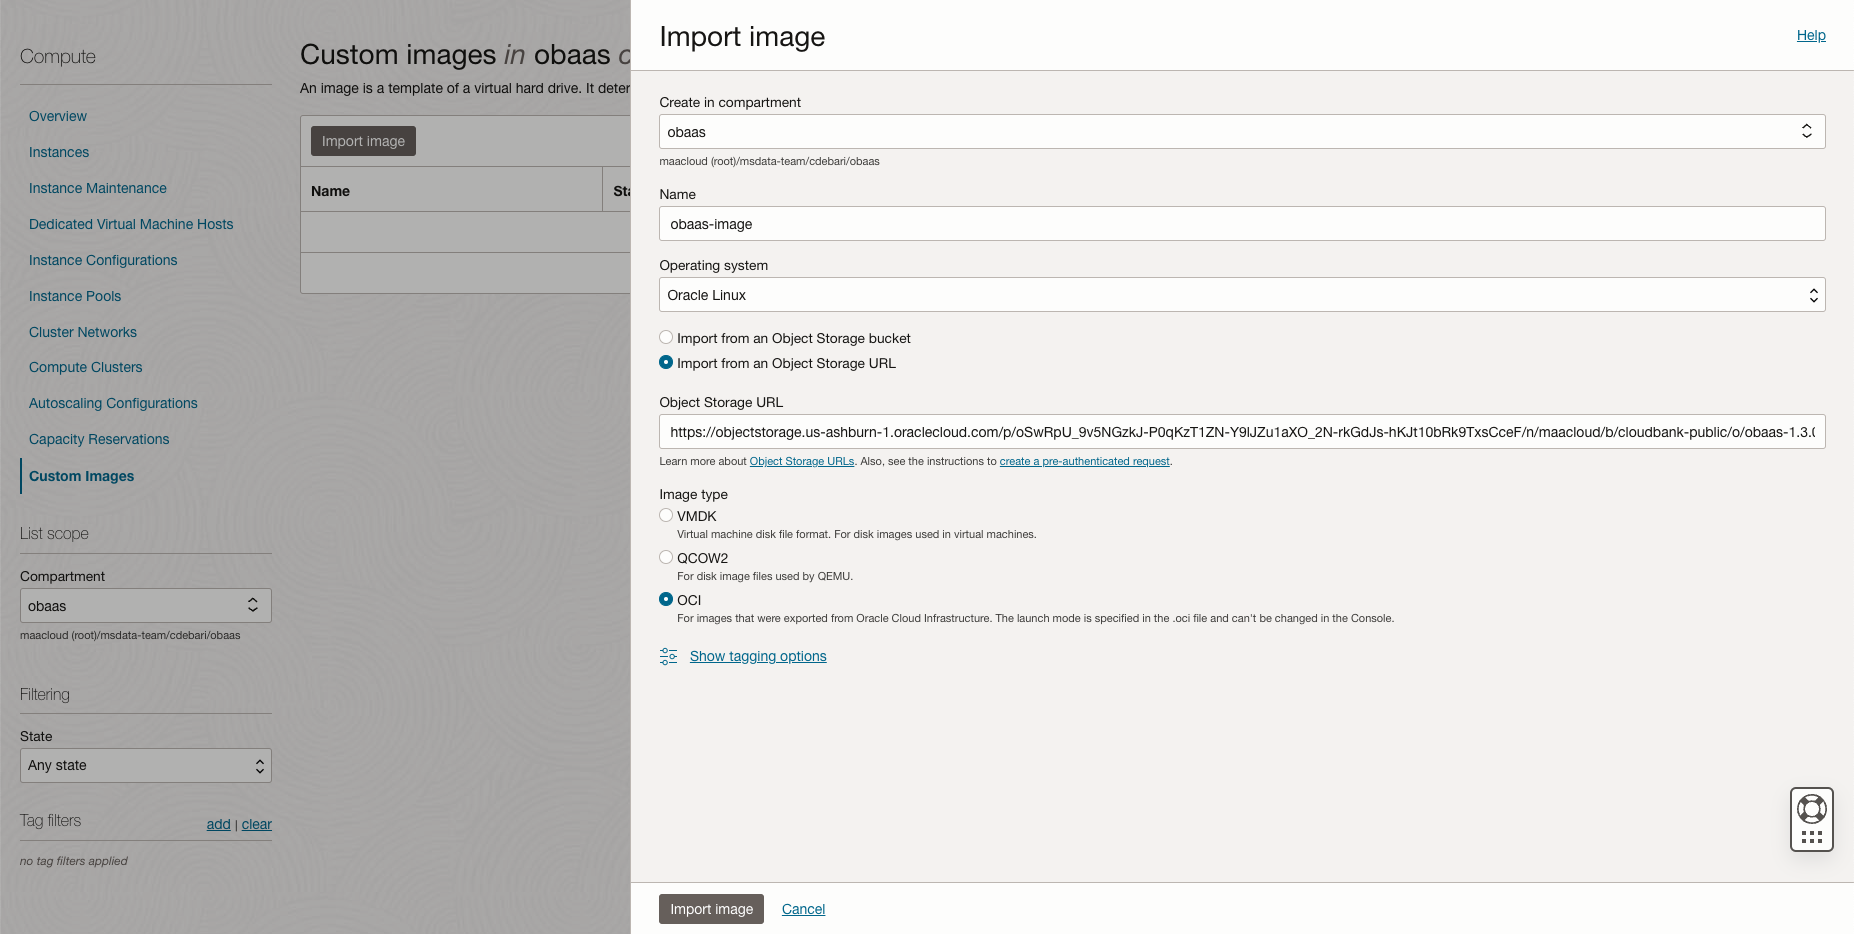Click the Import image button at the bottom
Screen dimensions: 1854x934
coord(710,909)
